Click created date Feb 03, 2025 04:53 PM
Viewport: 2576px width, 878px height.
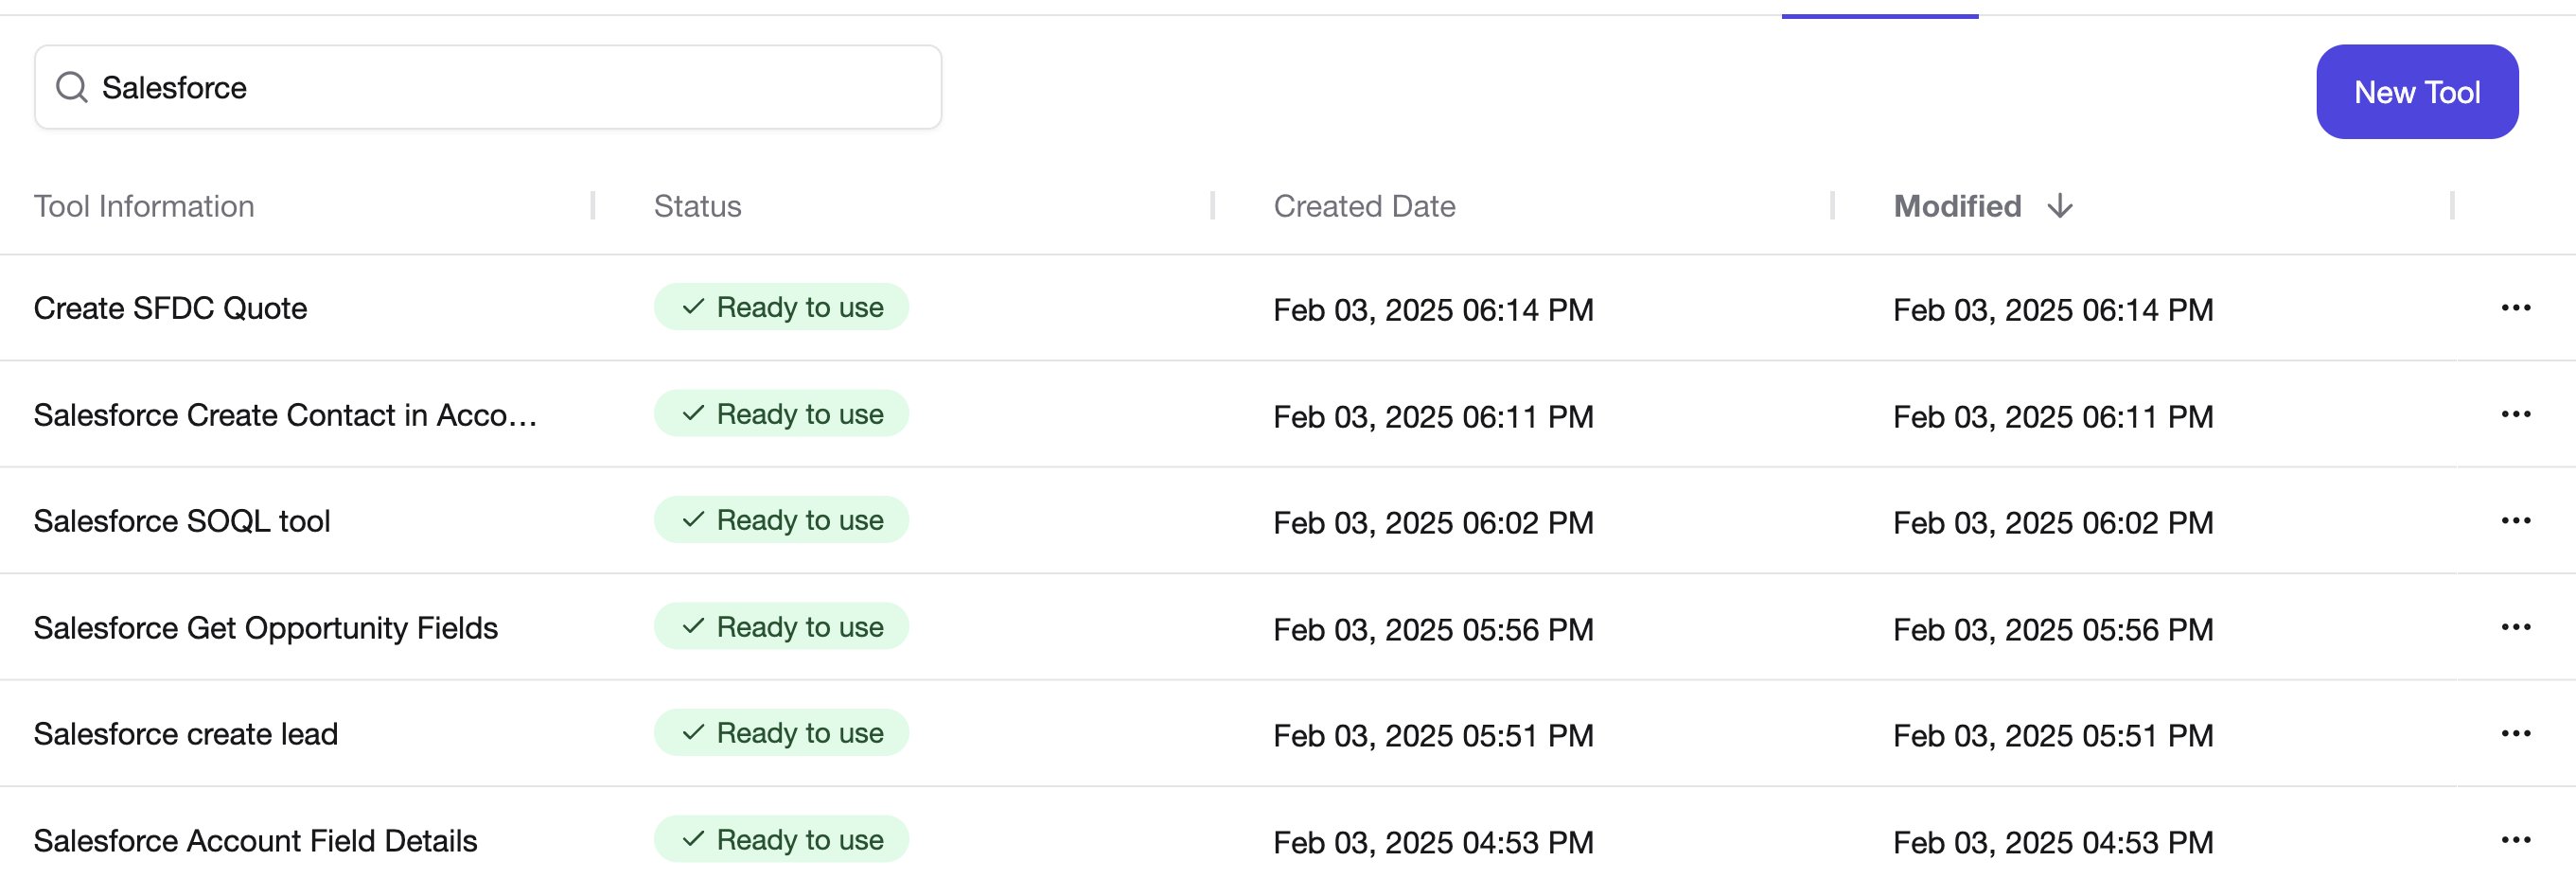pos(1433,843)
